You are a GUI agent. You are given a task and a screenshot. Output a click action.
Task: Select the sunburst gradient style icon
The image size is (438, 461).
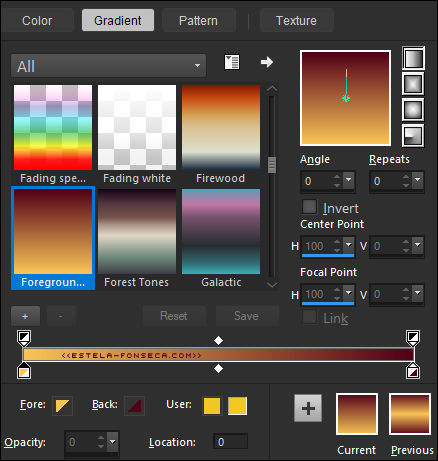coord(413,110)
